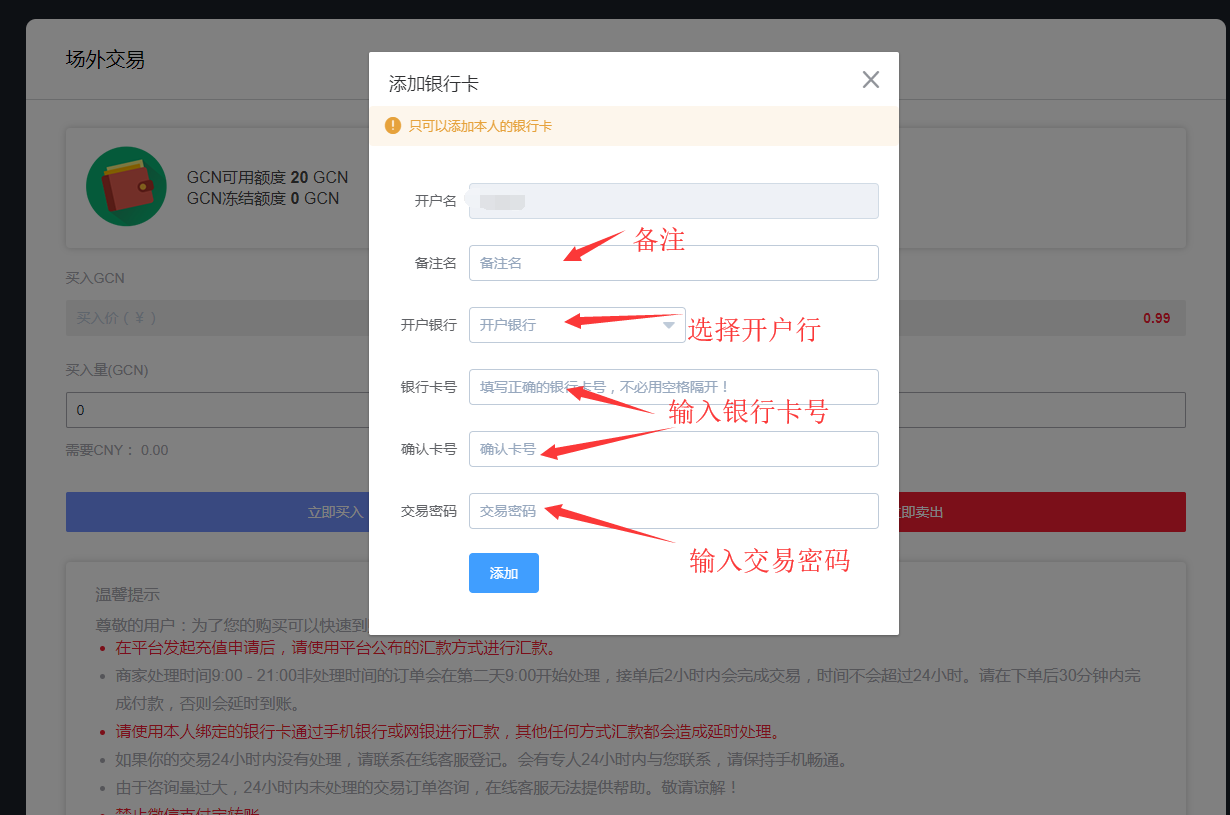Image resolution: width=1230 pixels, height=815 pixels.
Task: Click the 只可以添加本人的银行卡 notice text
Action: coord(480,126)
